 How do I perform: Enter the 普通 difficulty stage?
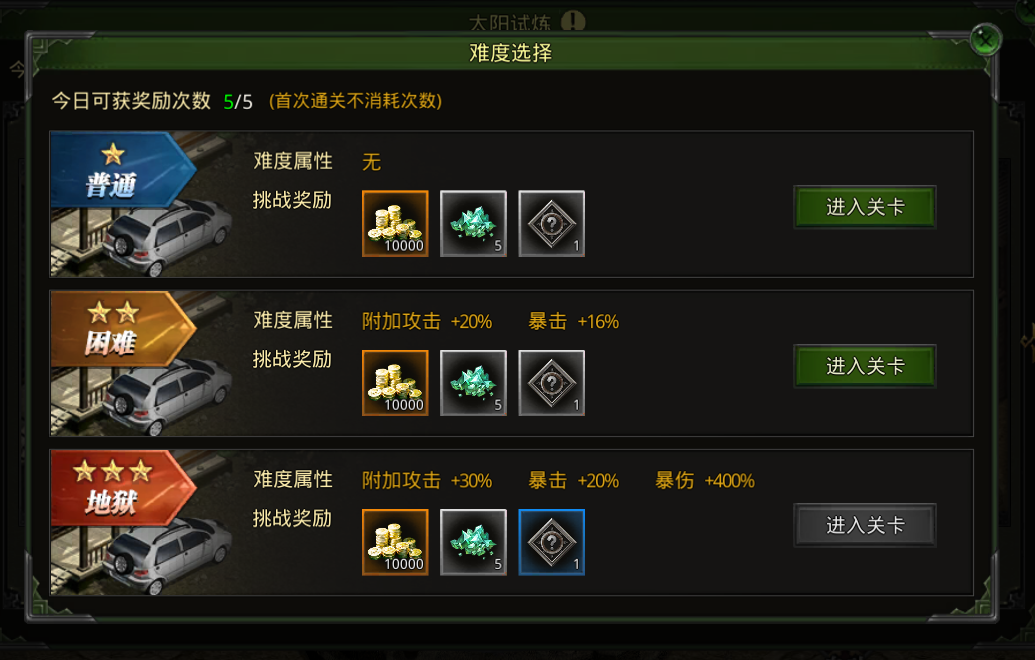tap(865, 207)
